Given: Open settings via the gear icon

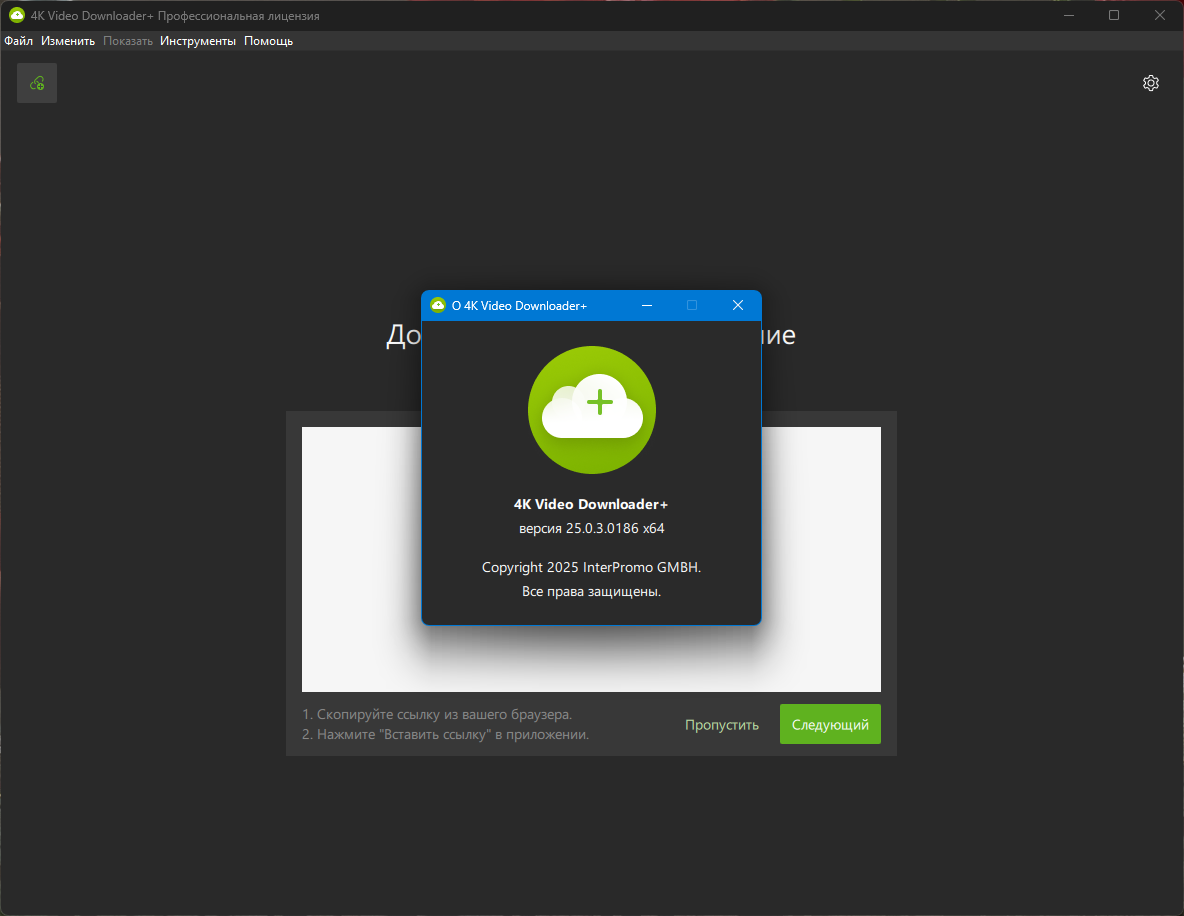Looking at the screenshot, I should (1150, 83).
